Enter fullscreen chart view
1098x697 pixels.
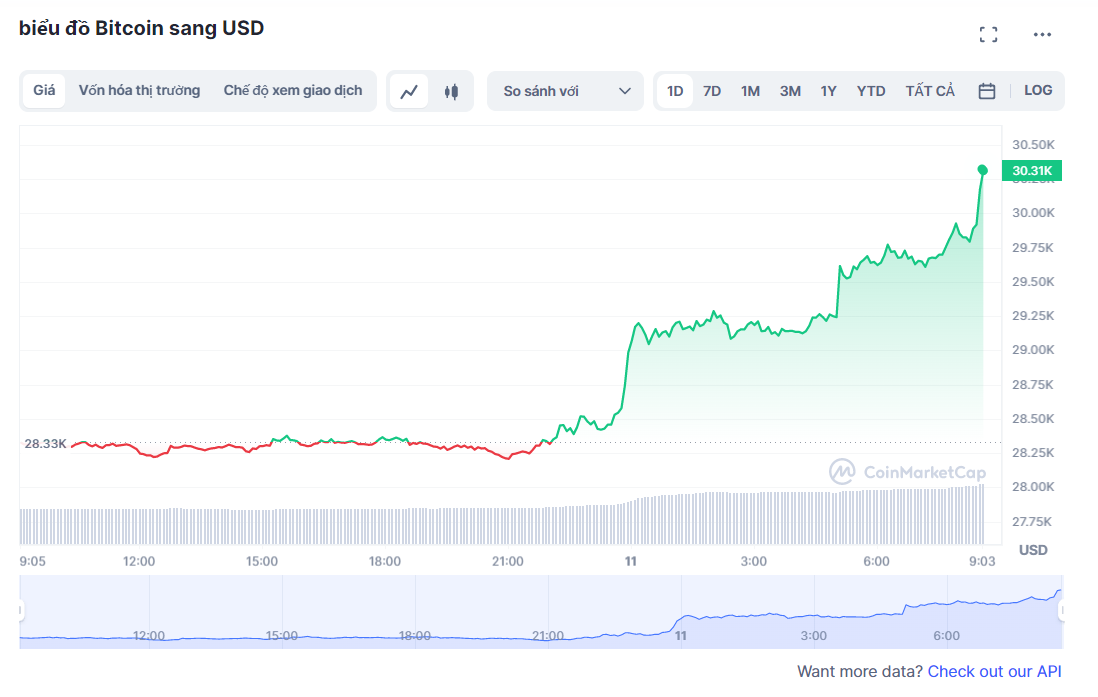(x=988, y=33)
